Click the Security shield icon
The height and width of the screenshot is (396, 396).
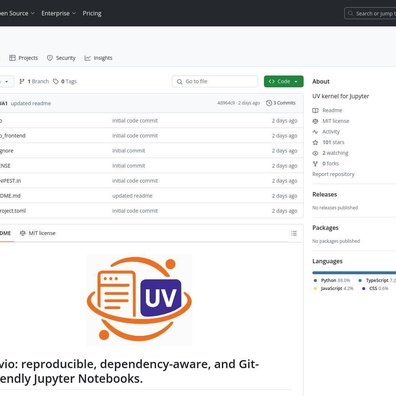click(x=50, y=58)
